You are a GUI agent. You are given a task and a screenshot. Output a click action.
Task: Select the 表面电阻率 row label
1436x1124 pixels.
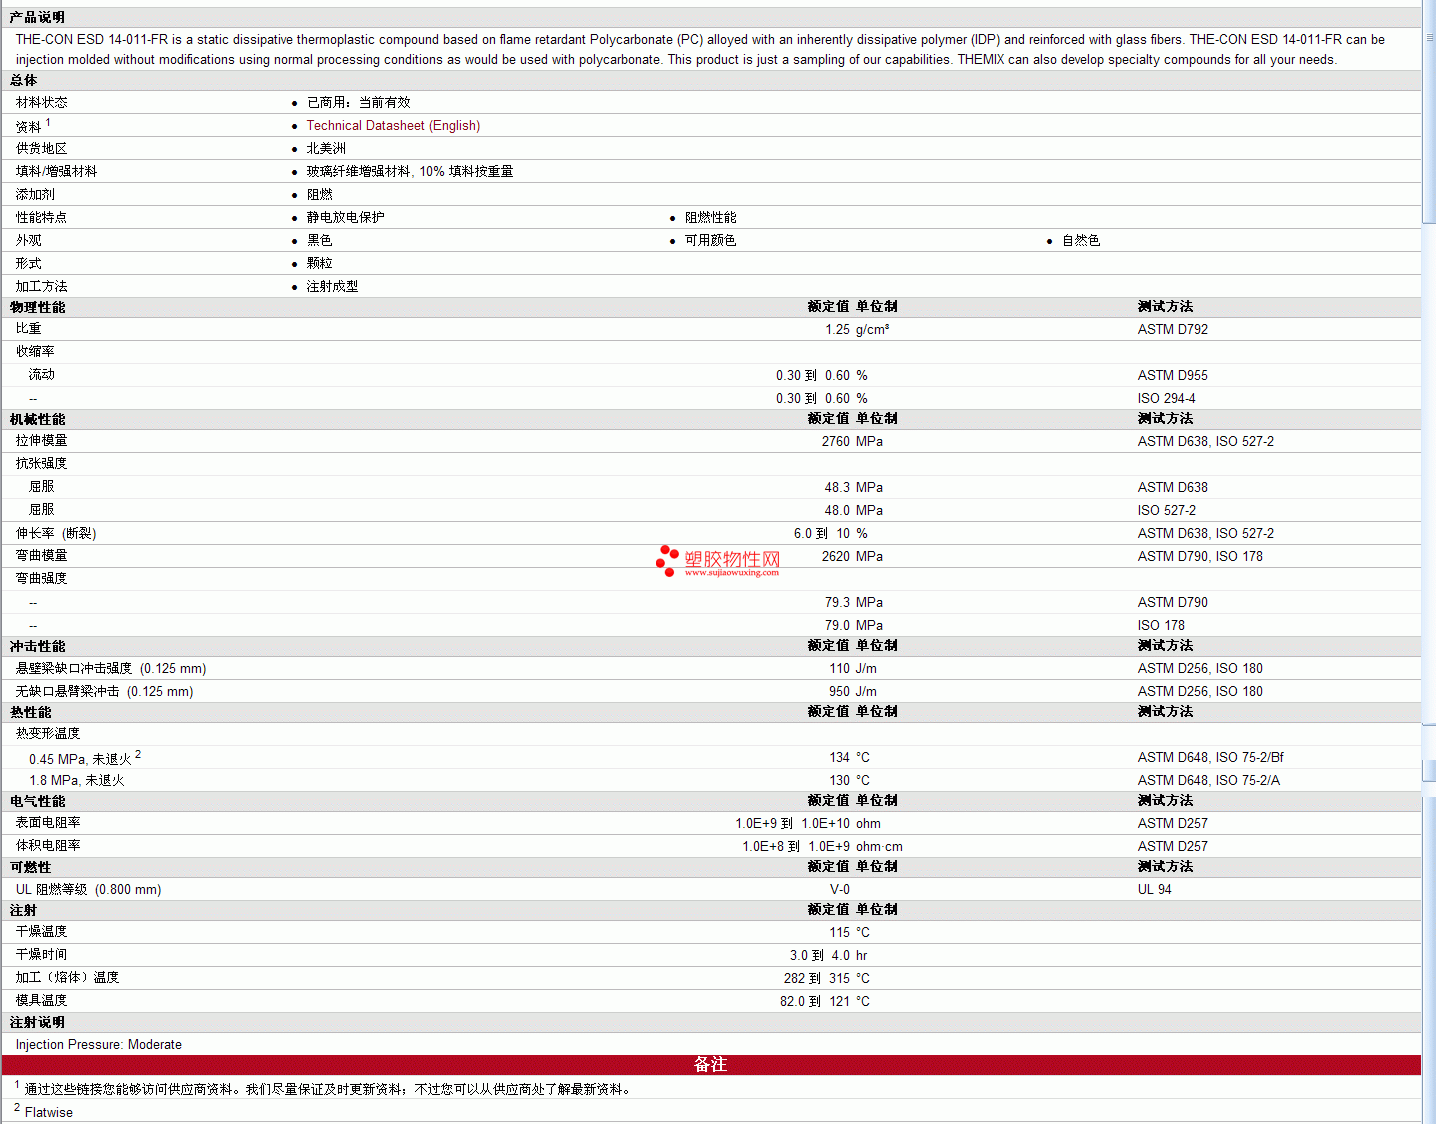click(x=48, y=822)
